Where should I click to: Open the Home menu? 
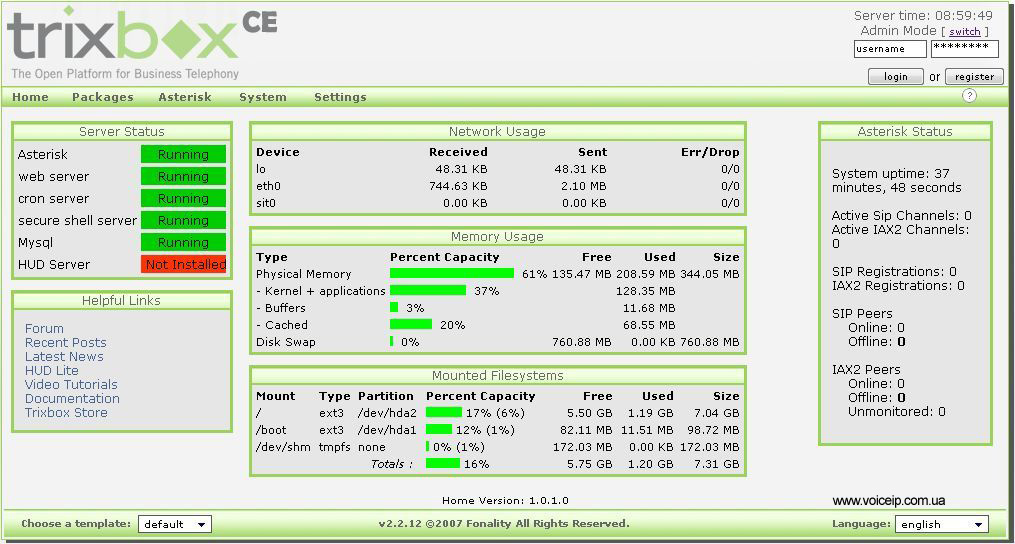point(30,97)
